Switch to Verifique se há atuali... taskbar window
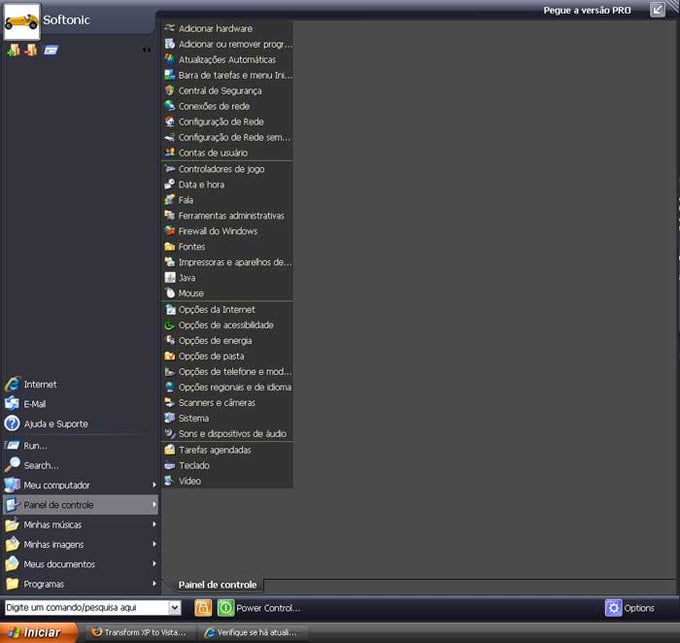 tap(252, 633)
